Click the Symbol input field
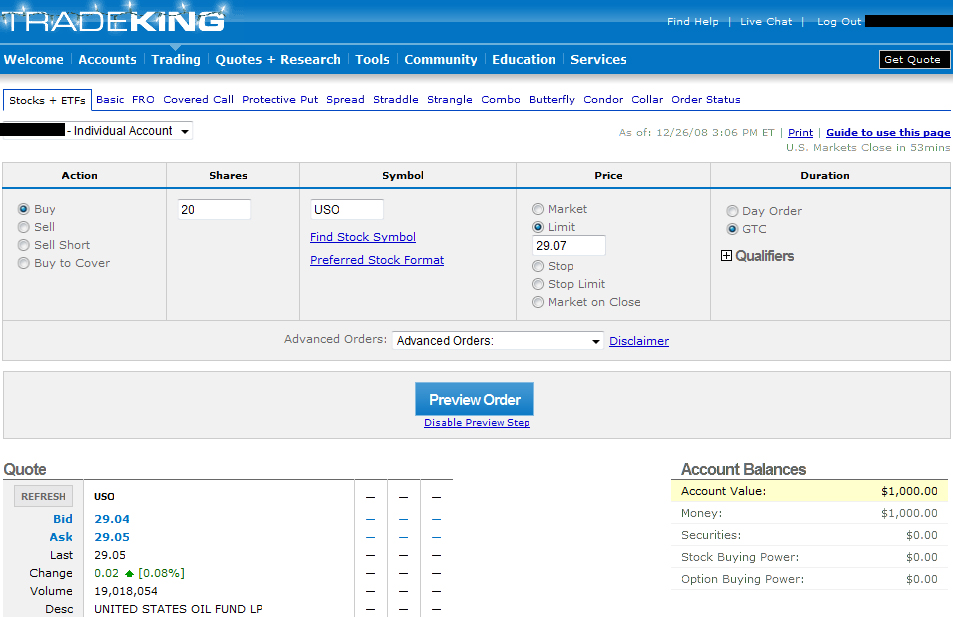This screenshot has height=617, width=953. (x=346, y=210)
